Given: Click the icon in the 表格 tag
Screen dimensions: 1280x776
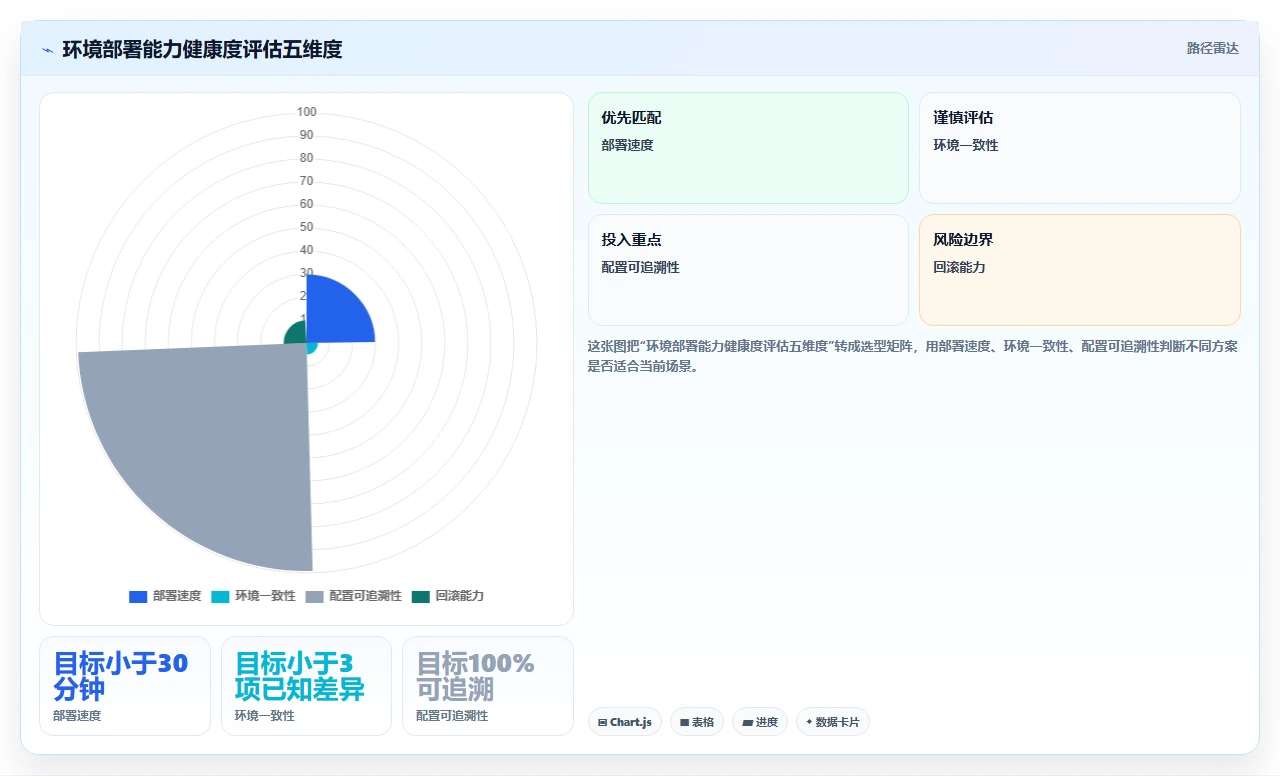Looking at the screenshot, I should tap(684, 722).
